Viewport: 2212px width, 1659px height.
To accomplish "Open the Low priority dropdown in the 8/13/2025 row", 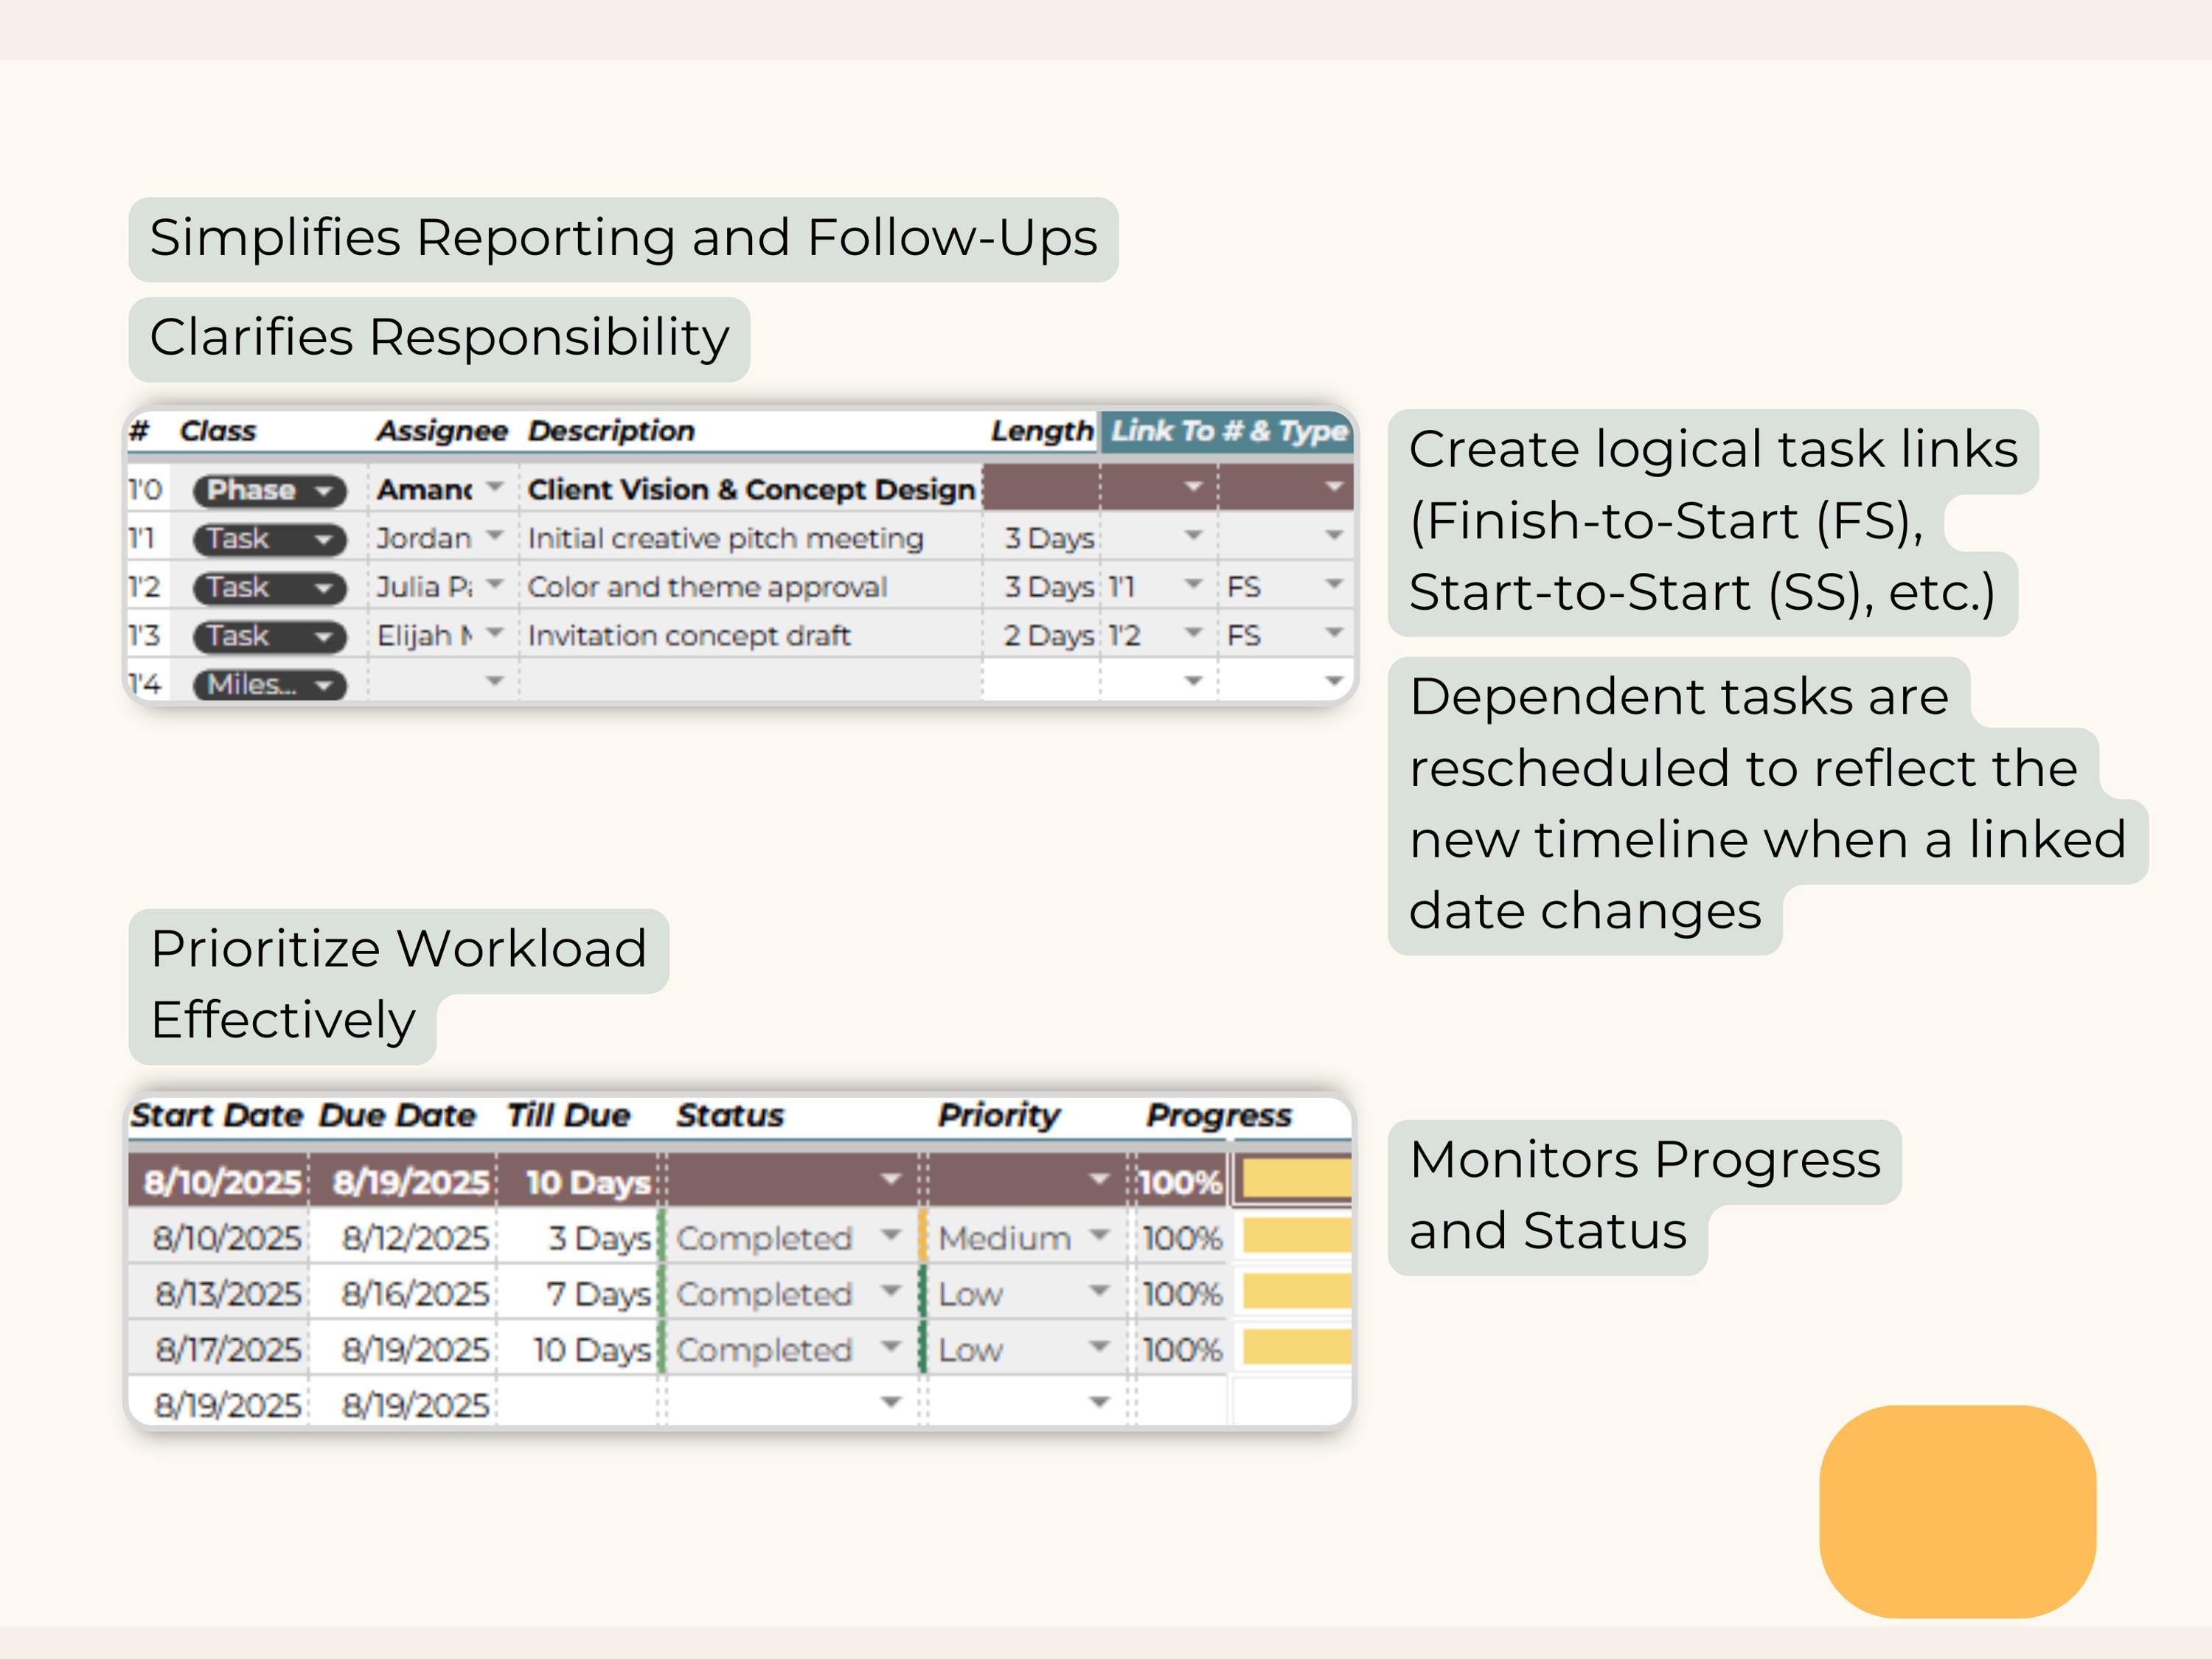I will [x=1099, y=1292].
